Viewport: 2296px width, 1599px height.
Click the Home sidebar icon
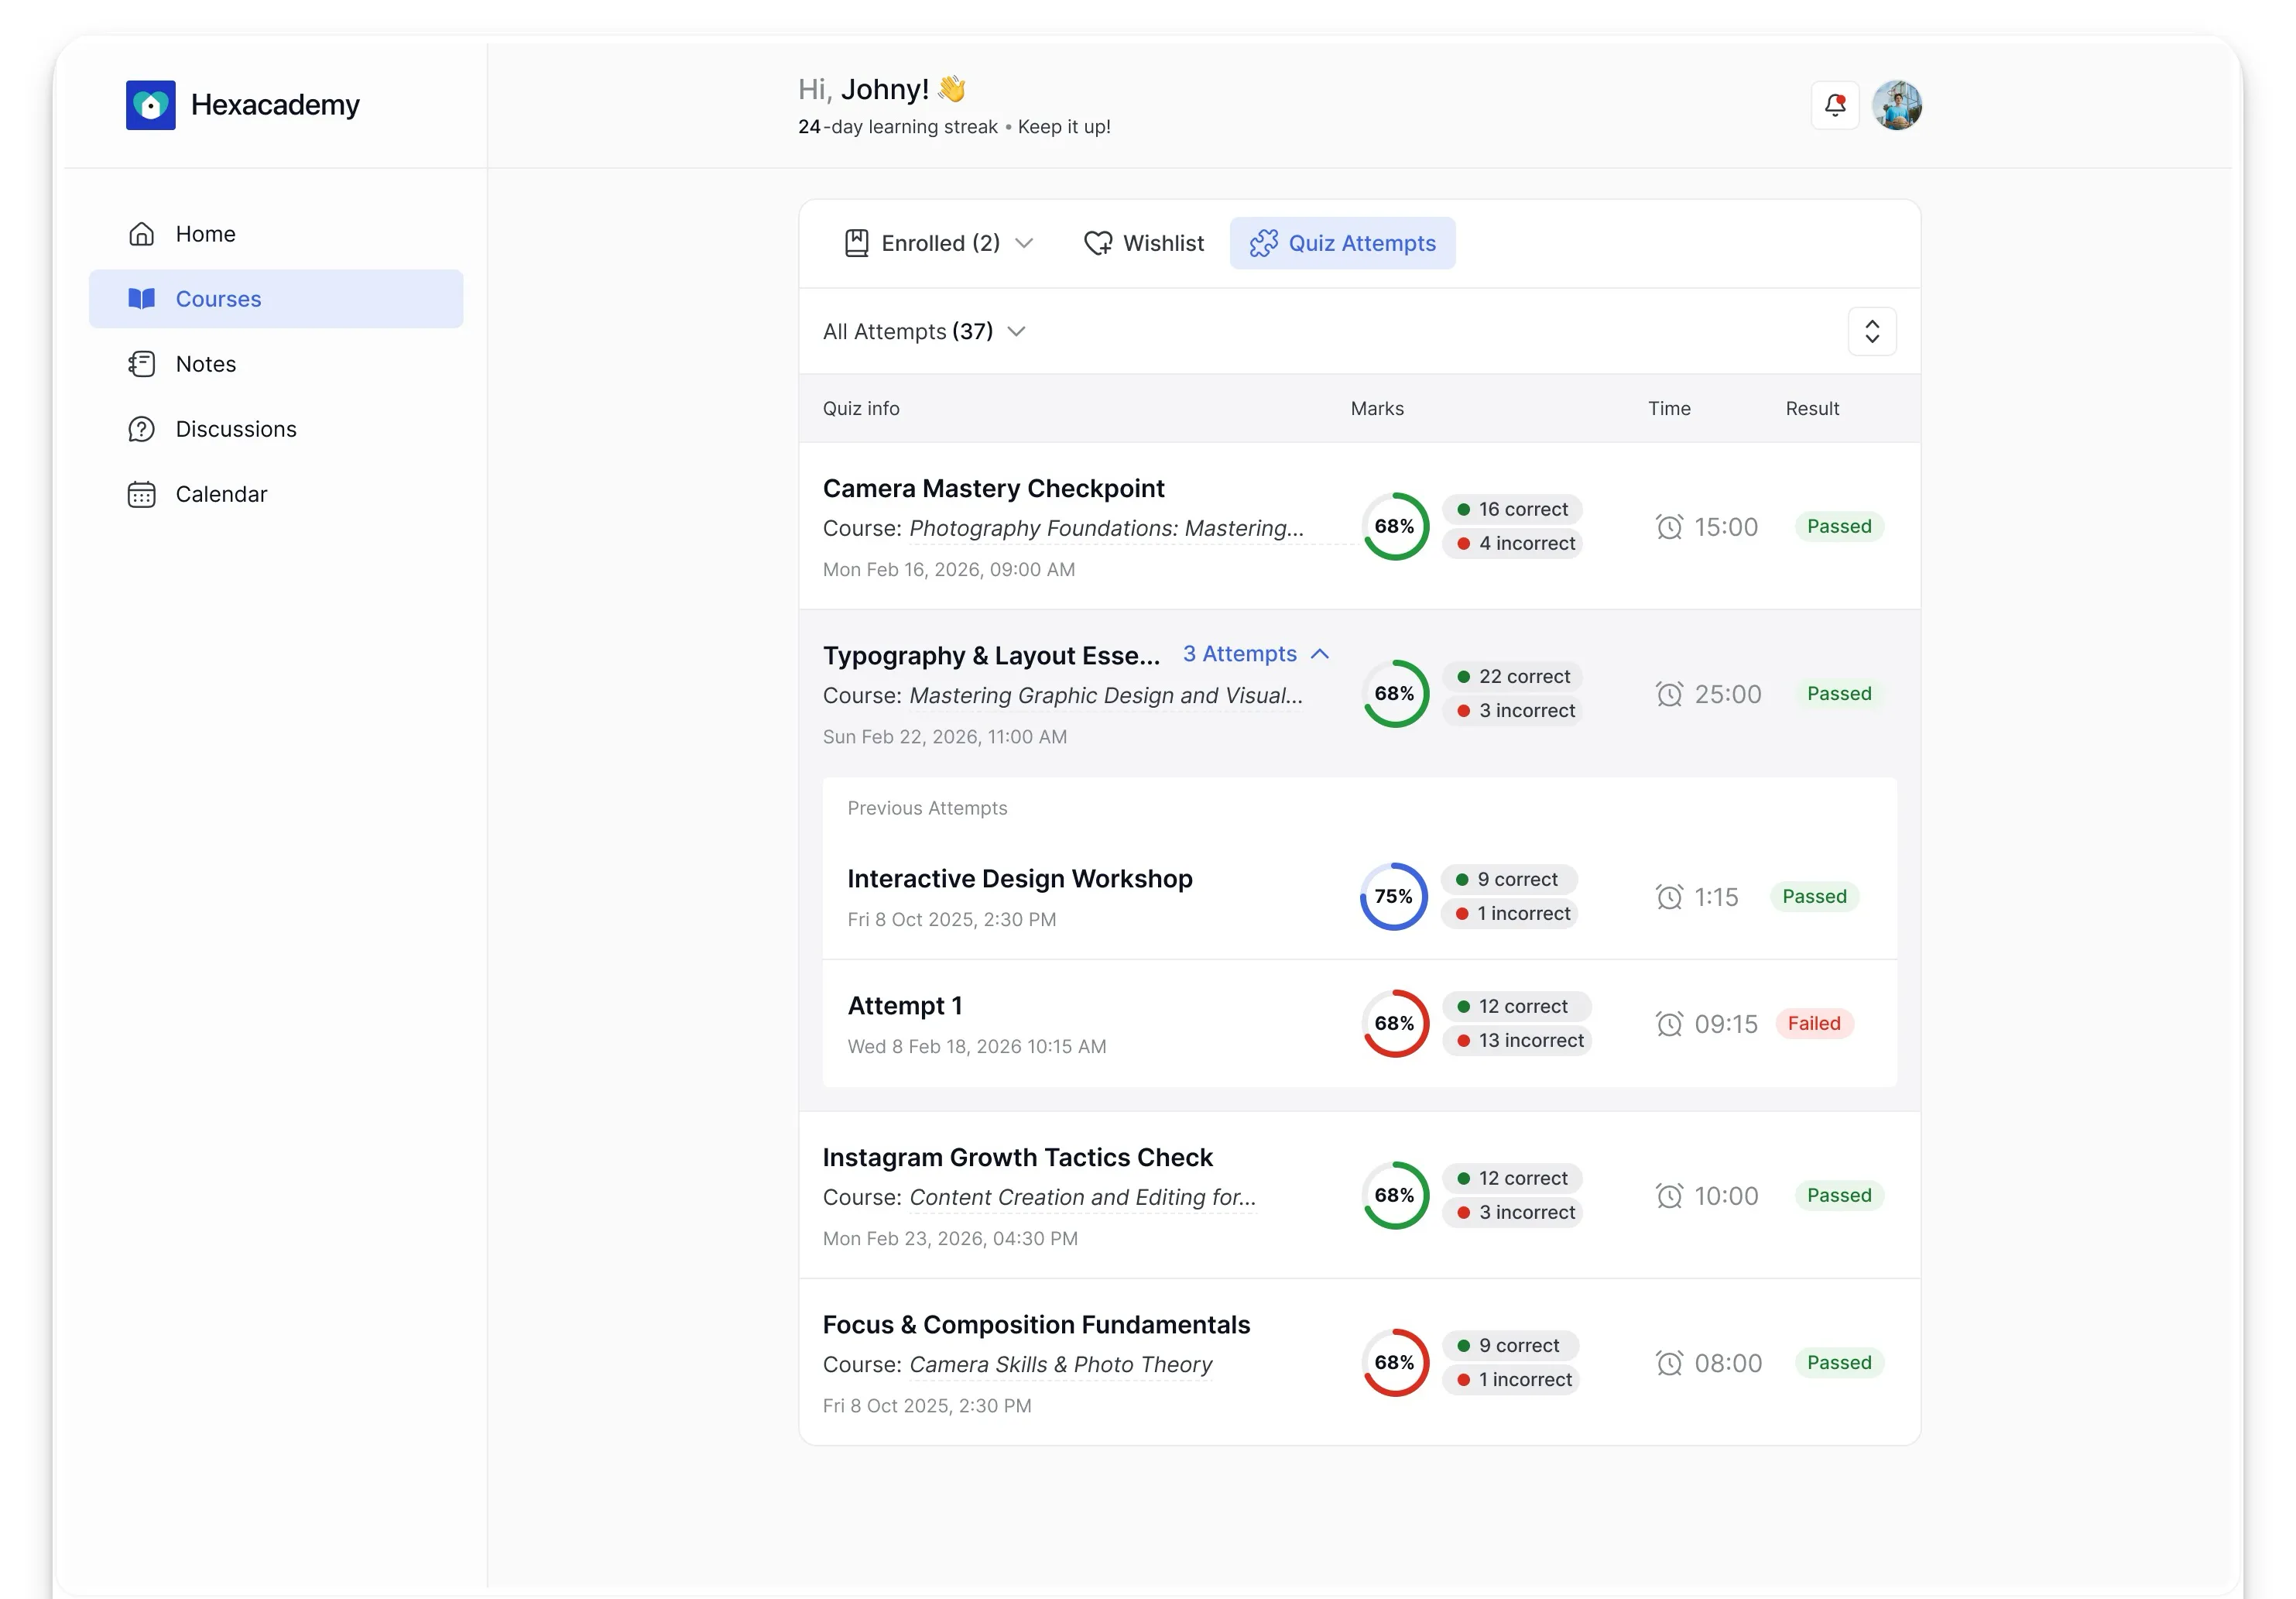pyautogui.click(x=142, y=234)
